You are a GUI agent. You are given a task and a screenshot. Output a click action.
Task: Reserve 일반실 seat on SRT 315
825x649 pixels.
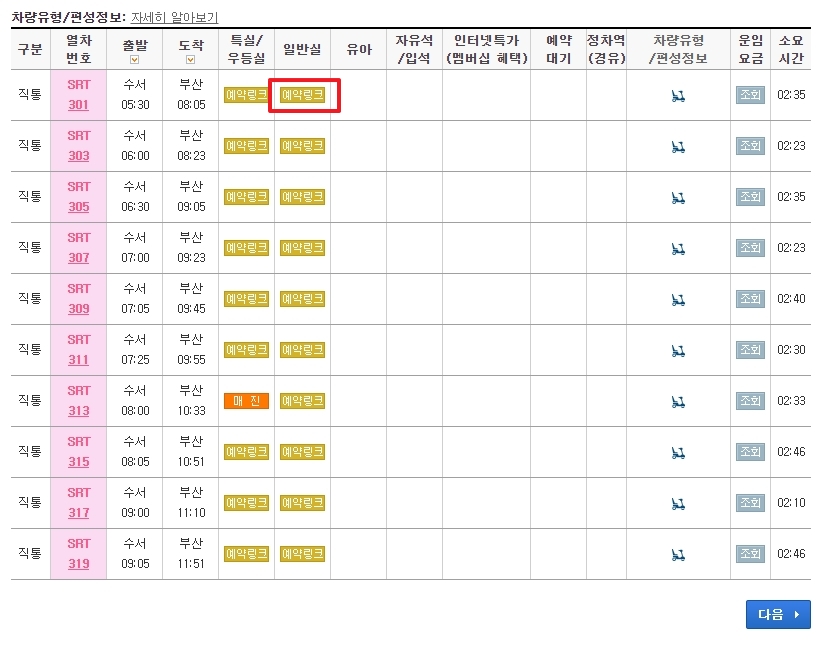point(303,452)
